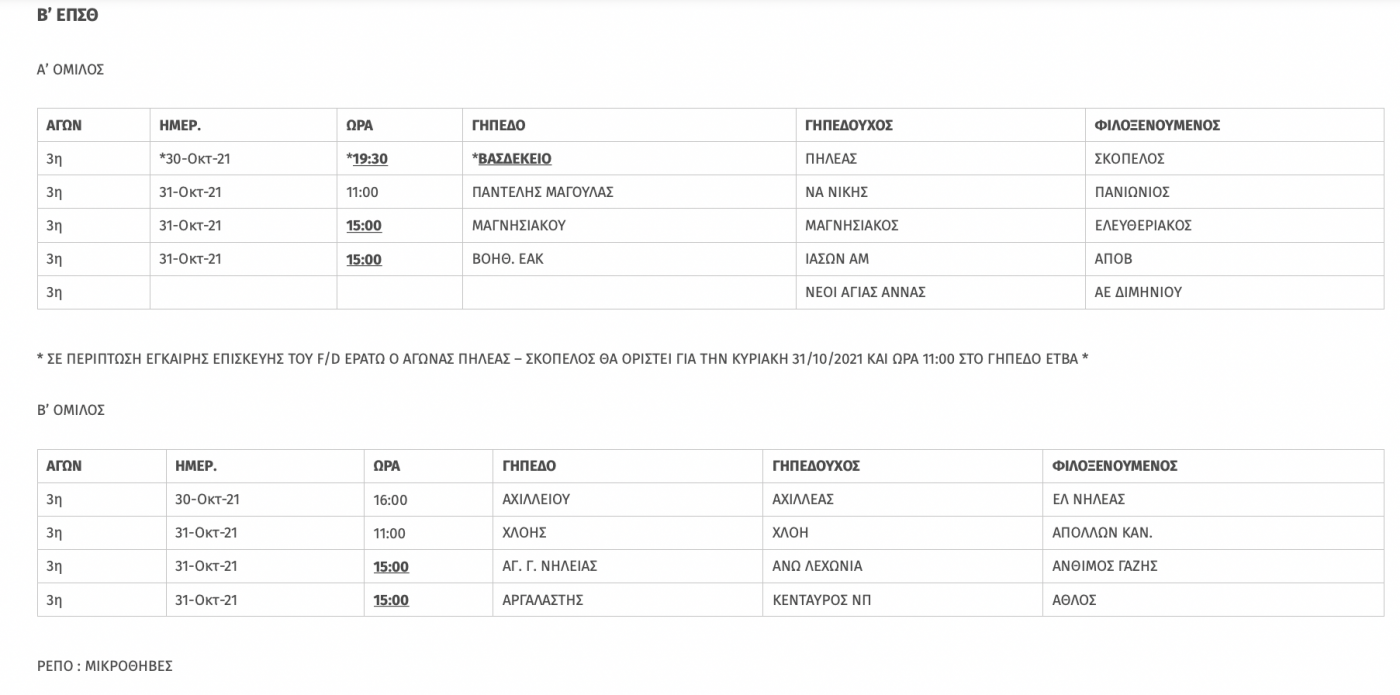
Task: Click the Β' ΟΜΙΛΟΣ group label
Action: click(71, 410)
